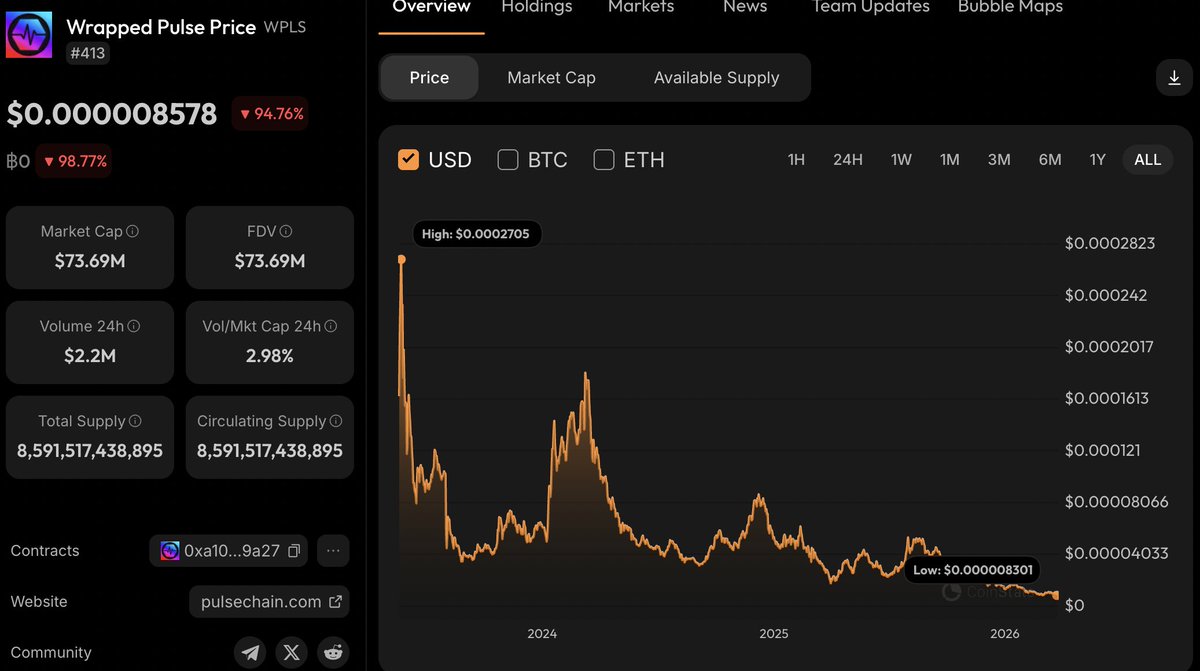Click FDV info icon

click(x=286, y=231)
